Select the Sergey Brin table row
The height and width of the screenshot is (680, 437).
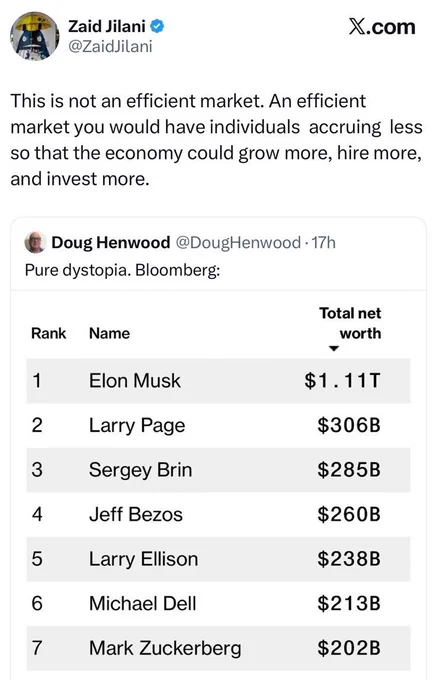click(218, 470)
